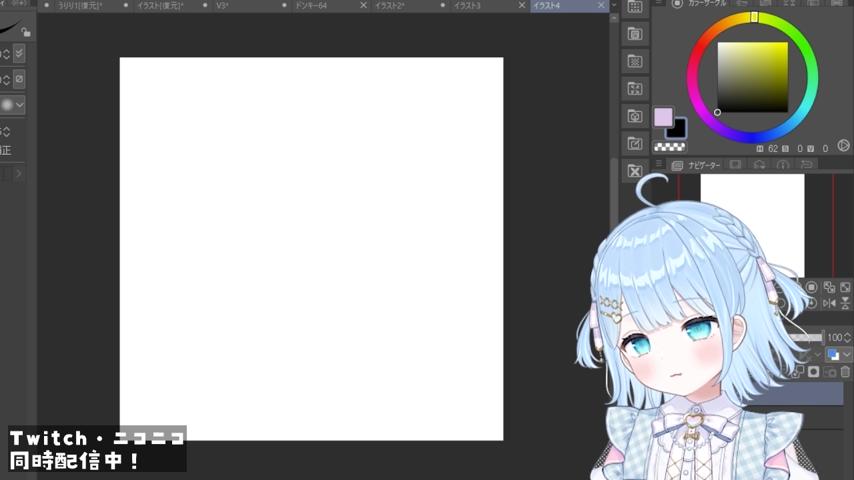854x480 pixels.
Task: Open the Information tab beside Navigator
Action: [x=783, y=165]
